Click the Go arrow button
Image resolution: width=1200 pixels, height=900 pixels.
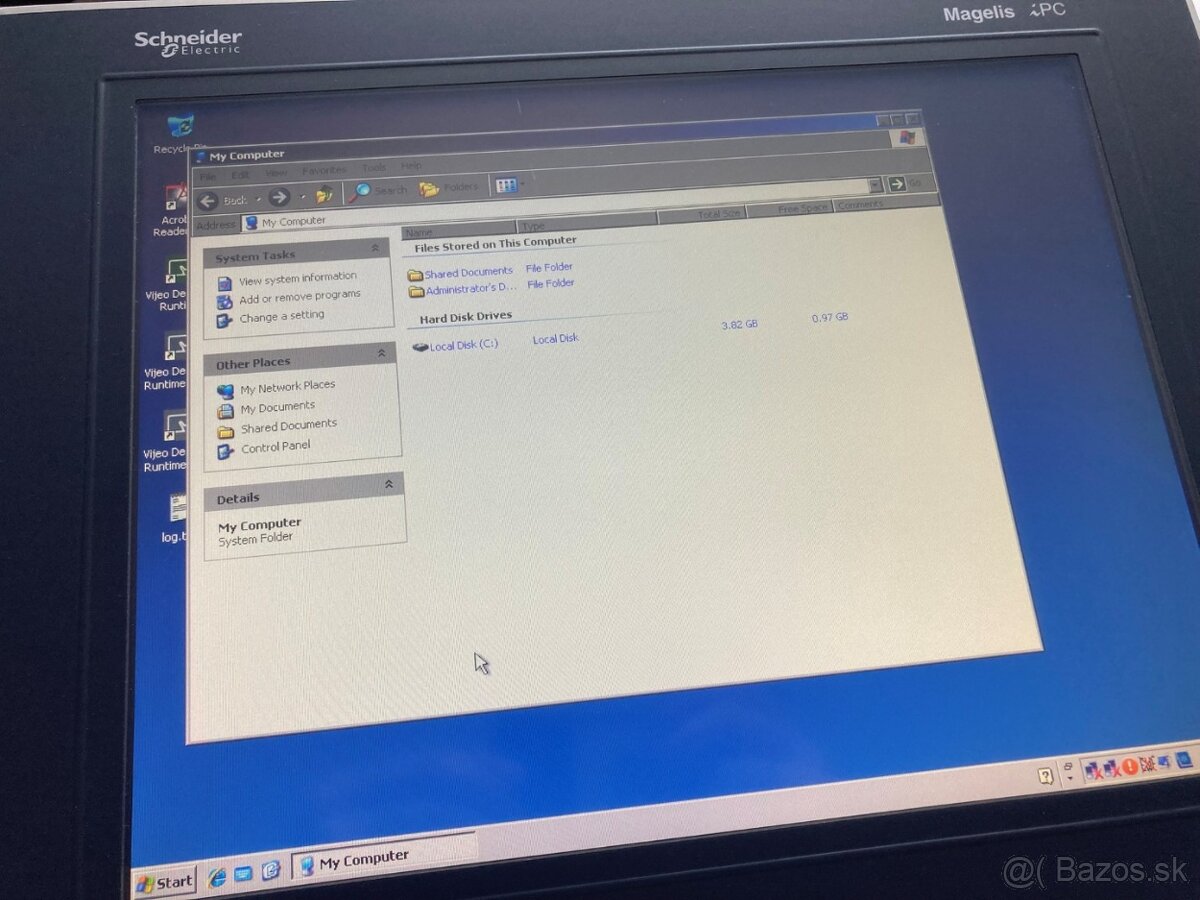click(x=897, y=183)
